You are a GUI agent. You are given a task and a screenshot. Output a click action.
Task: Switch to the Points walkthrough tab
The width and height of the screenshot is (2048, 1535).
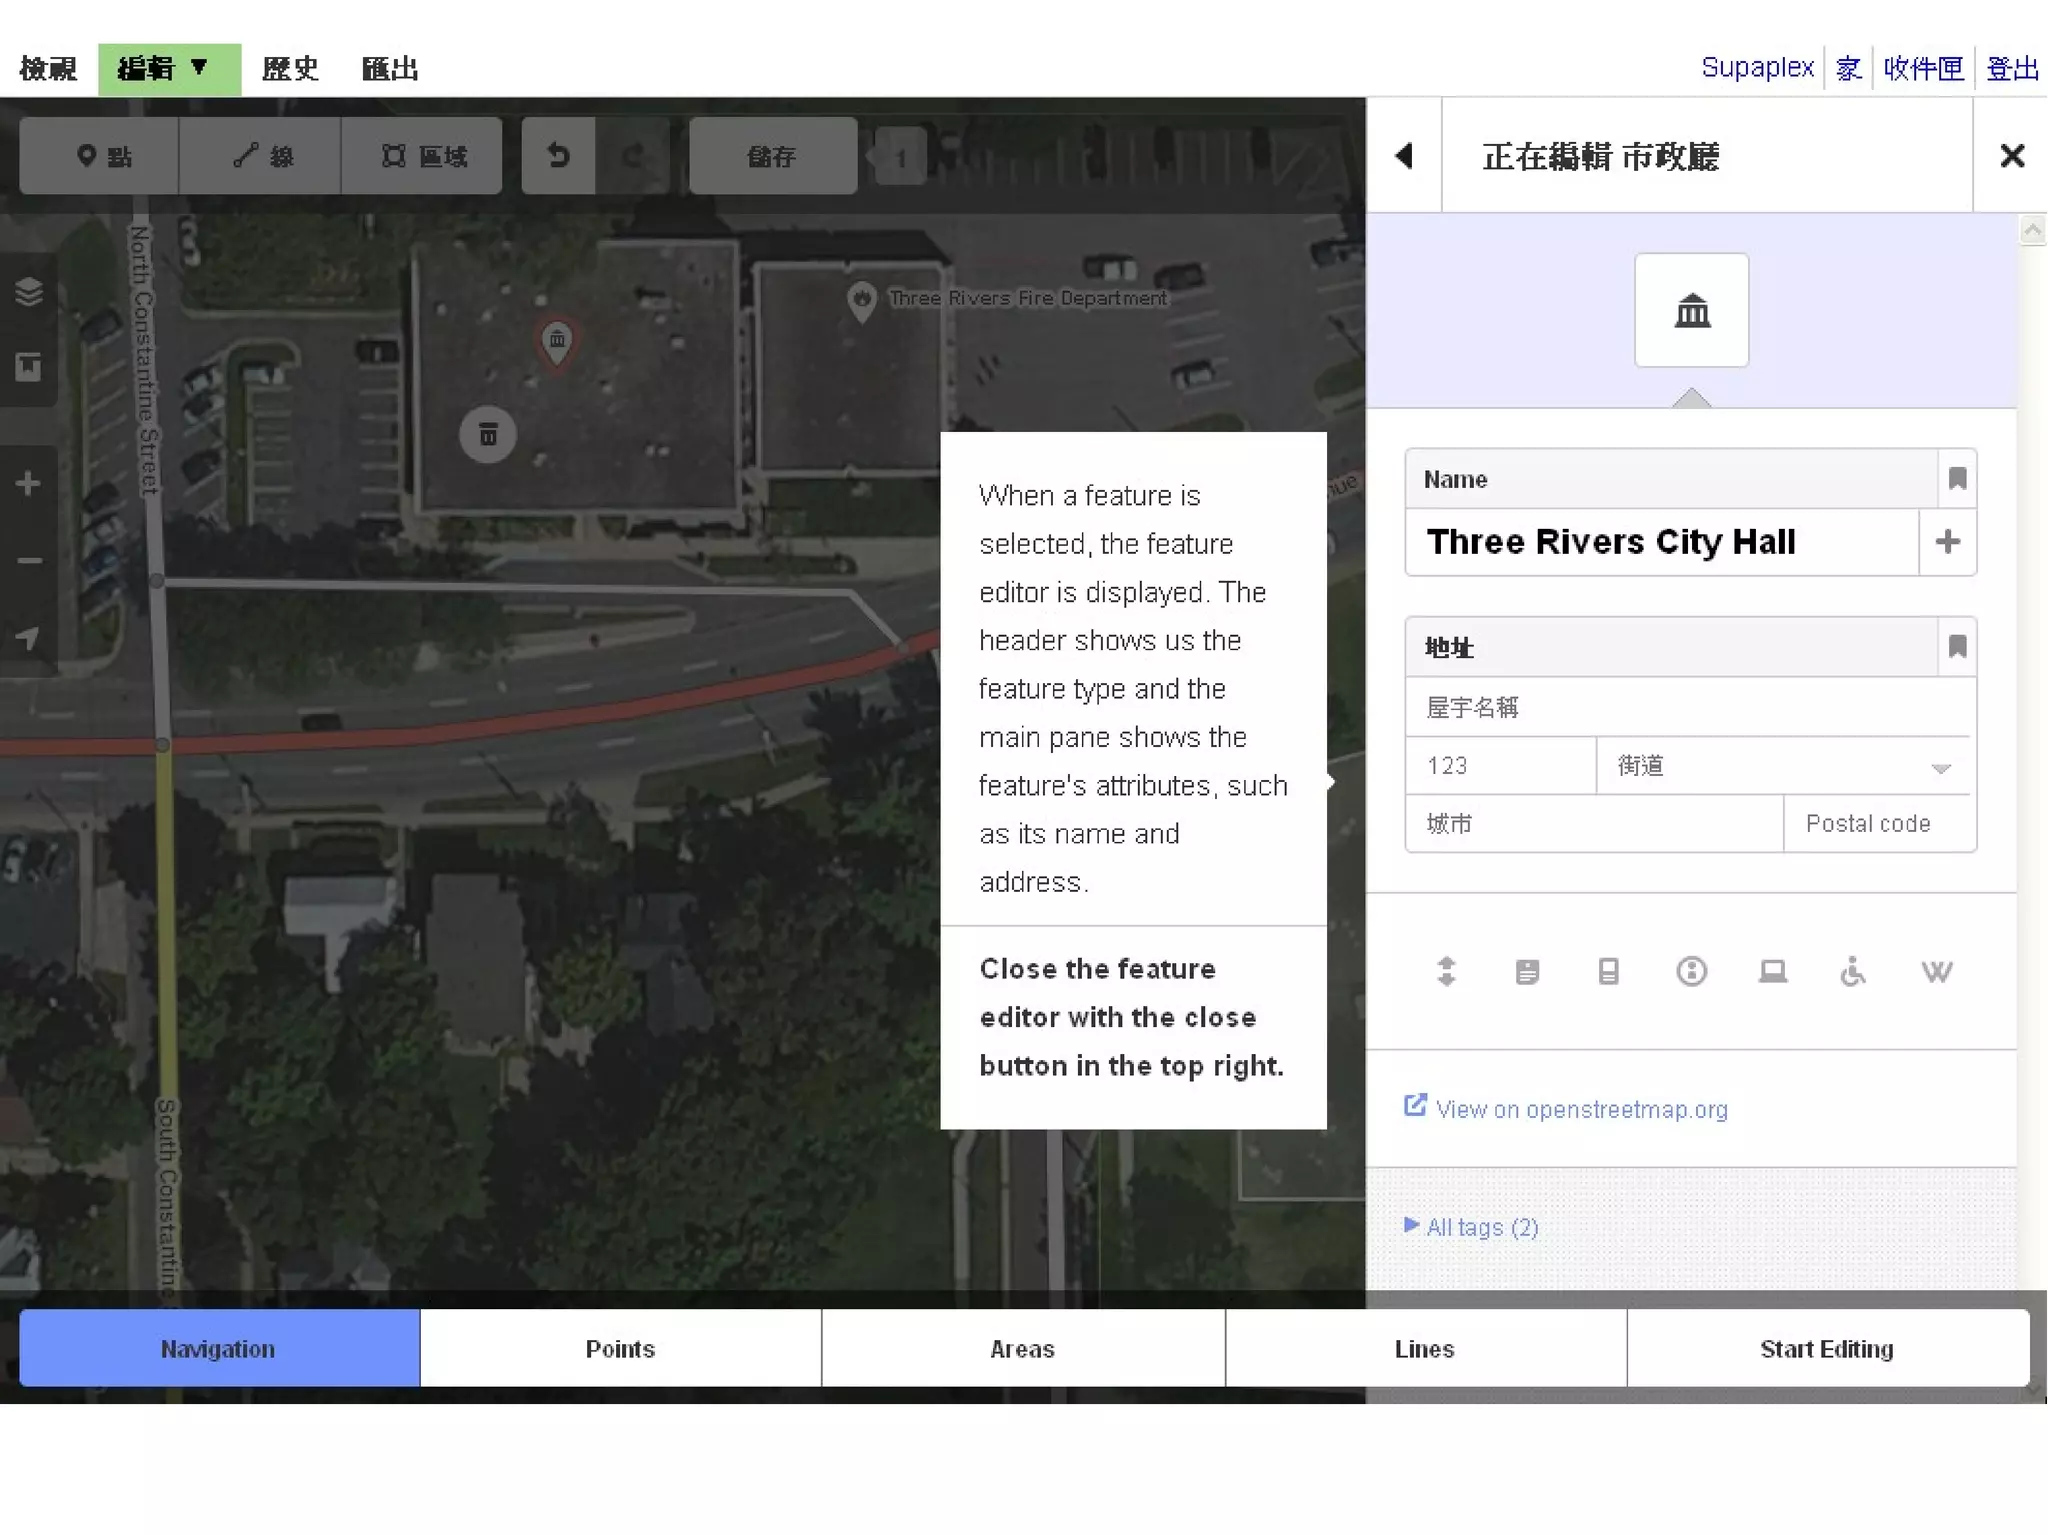tap(620, 1348)
